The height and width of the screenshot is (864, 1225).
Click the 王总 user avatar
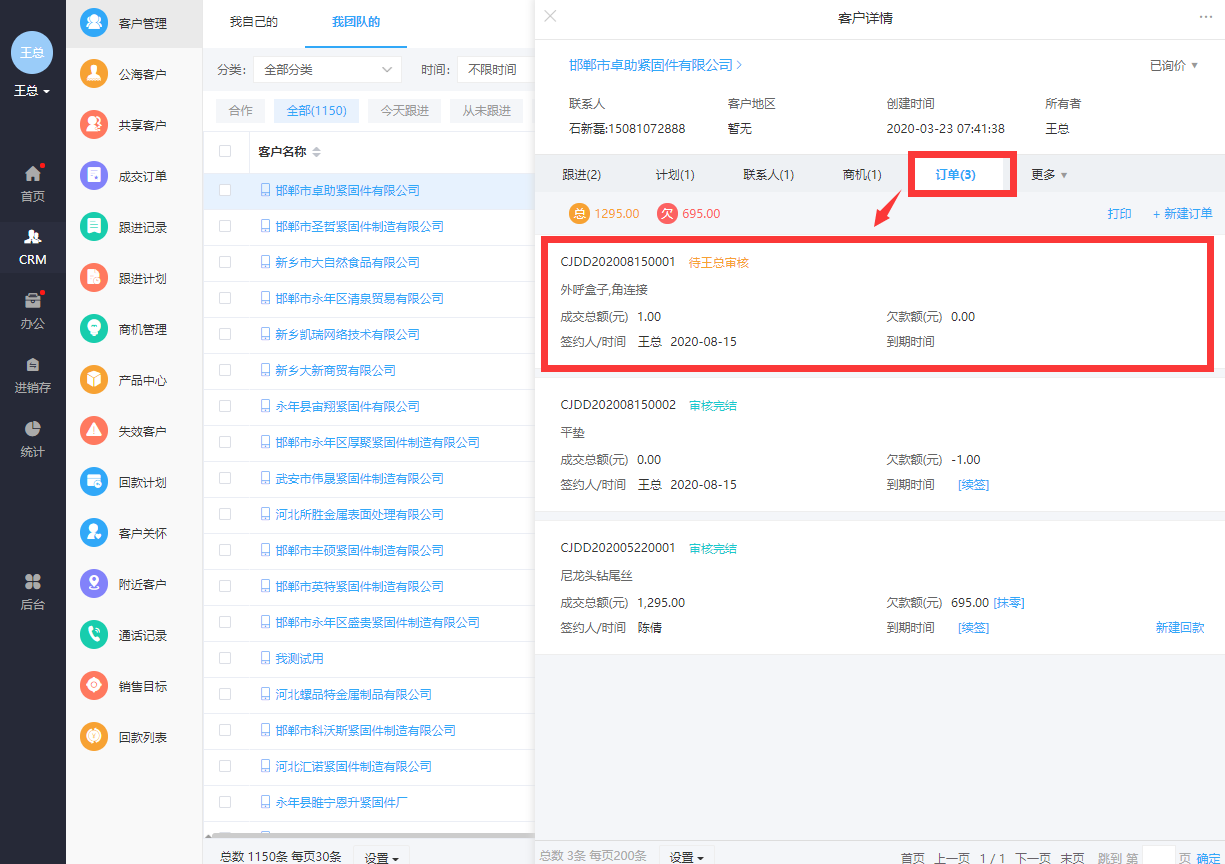point(32,52)
